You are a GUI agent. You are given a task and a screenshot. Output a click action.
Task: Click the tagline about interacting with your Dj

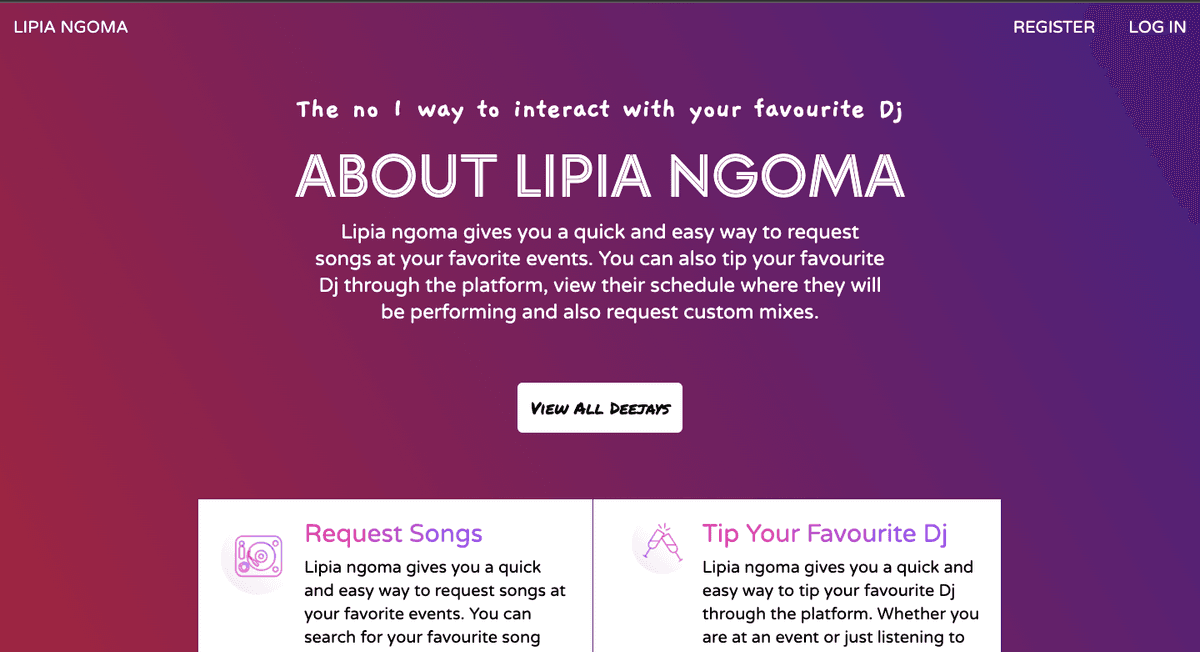point(600,110)
